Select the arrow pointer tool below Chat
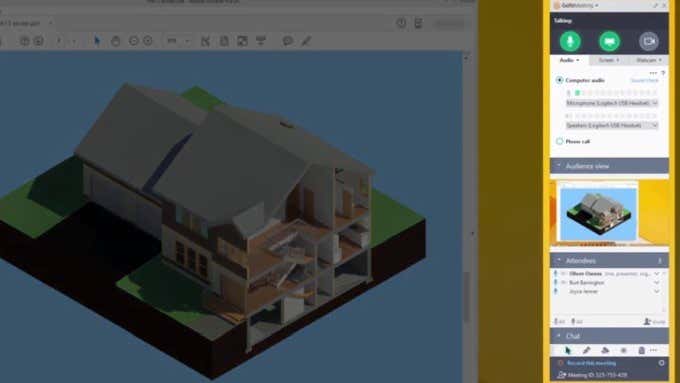This screenshot has width=680, height=383. (x=568, y=350)
